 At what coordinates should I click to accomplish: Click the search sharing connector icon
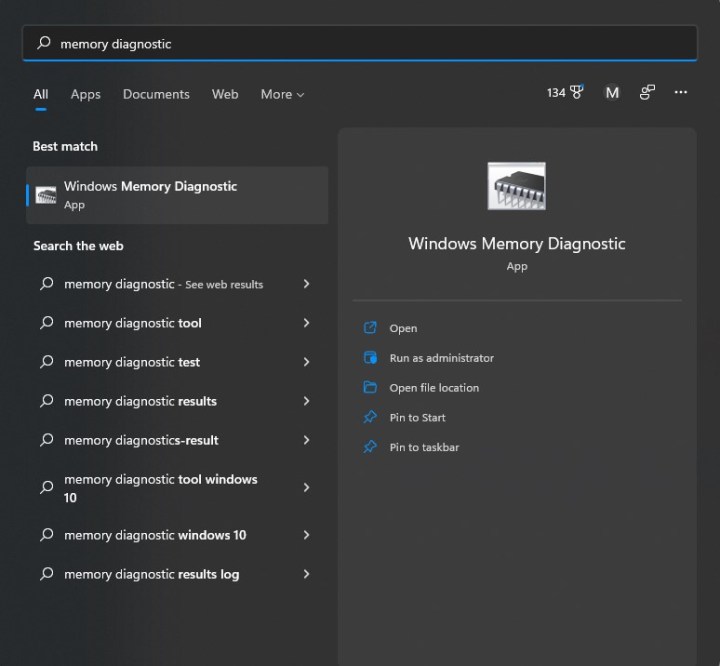[647, 93]
